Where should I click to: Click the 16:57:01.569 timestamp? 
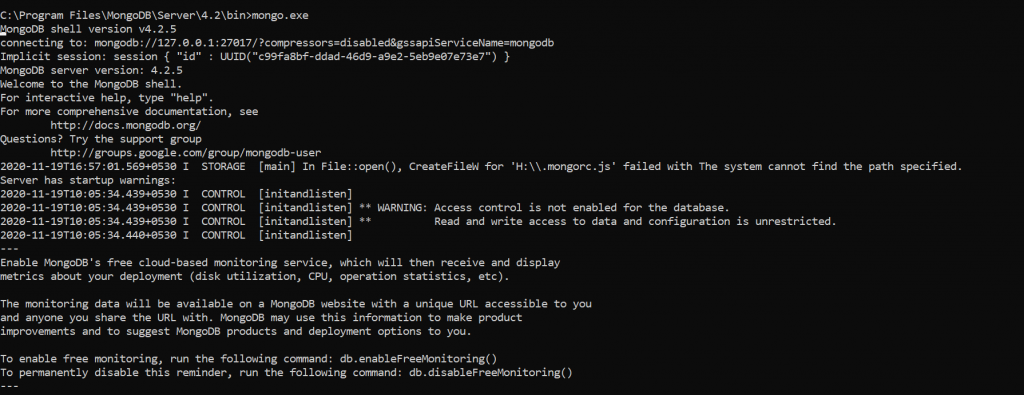pyautogui.click(x=107, y=166)
